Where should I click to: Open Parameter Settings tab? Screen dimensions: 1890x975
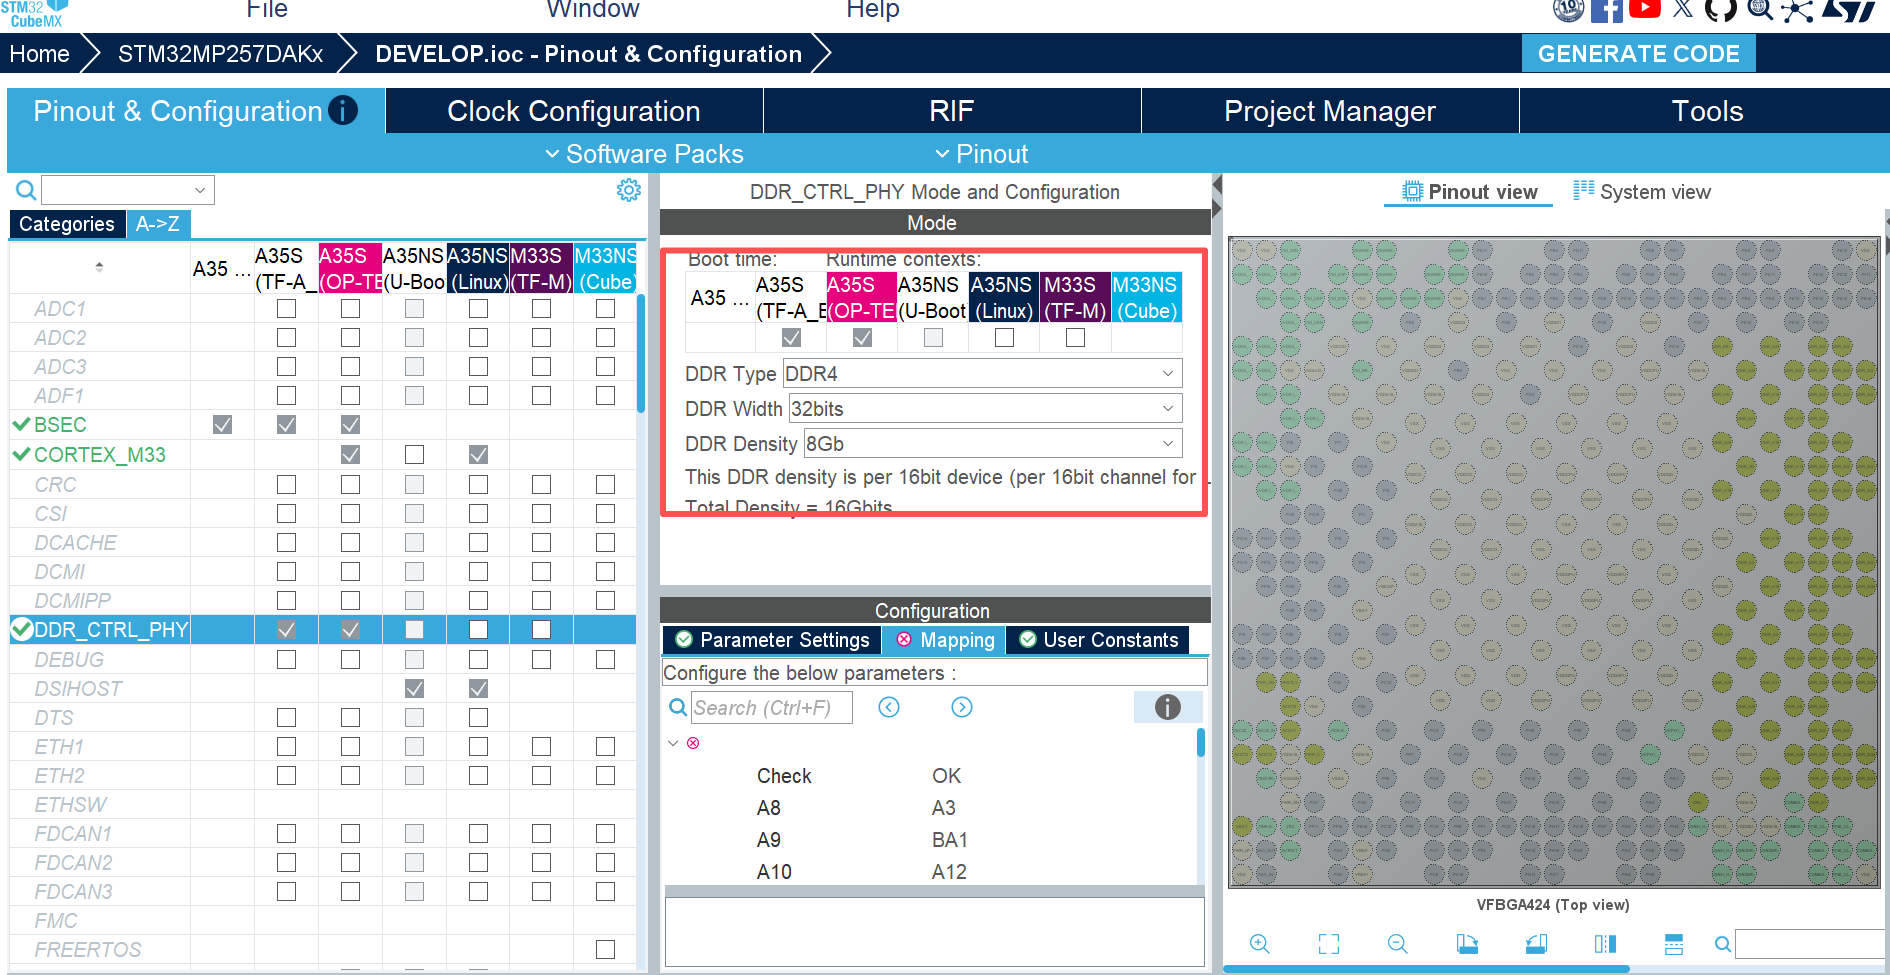(x=772, y=640)
